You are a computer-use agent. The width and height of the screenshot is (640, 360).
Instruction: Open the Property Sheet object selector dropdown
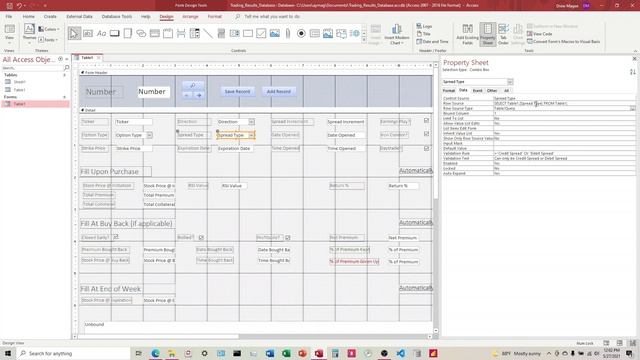click(x=510, y=82)
